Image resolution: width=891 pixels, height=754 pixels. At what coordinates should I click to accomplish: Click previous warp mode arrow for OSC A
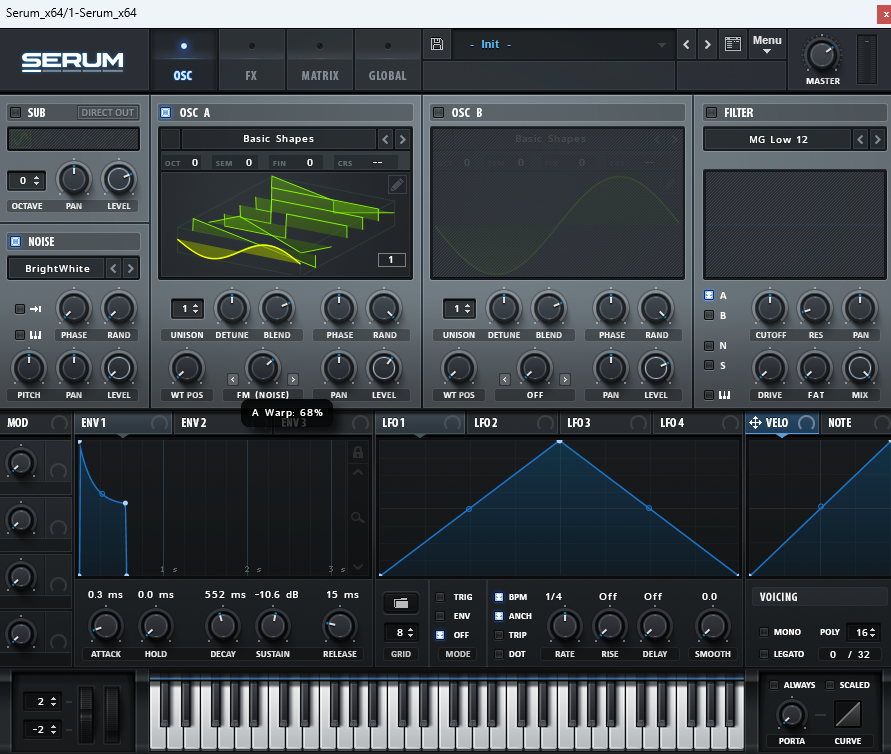point(232,379)
